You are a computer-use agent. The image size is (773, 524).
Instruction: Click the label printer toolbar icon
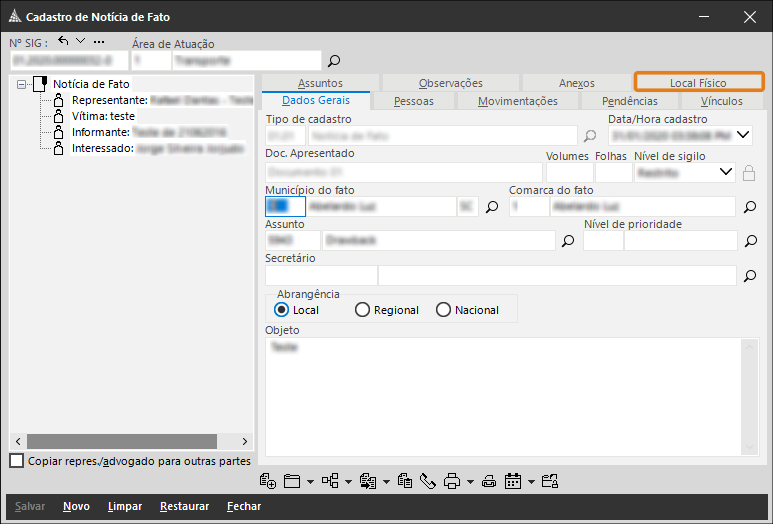coord(489,482)
